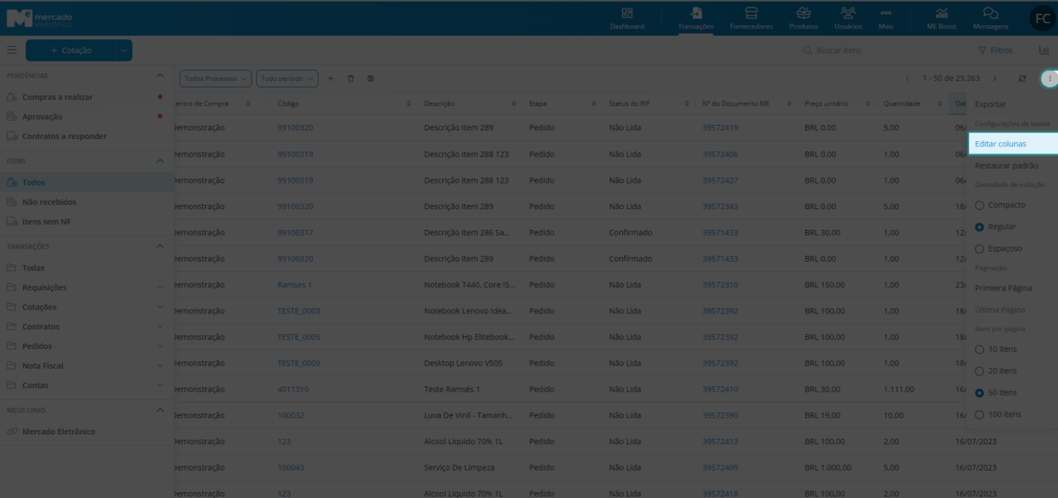Open the Produtos section
The width and height of the screenshot is (1058, 498).
[x=804, y=18]
